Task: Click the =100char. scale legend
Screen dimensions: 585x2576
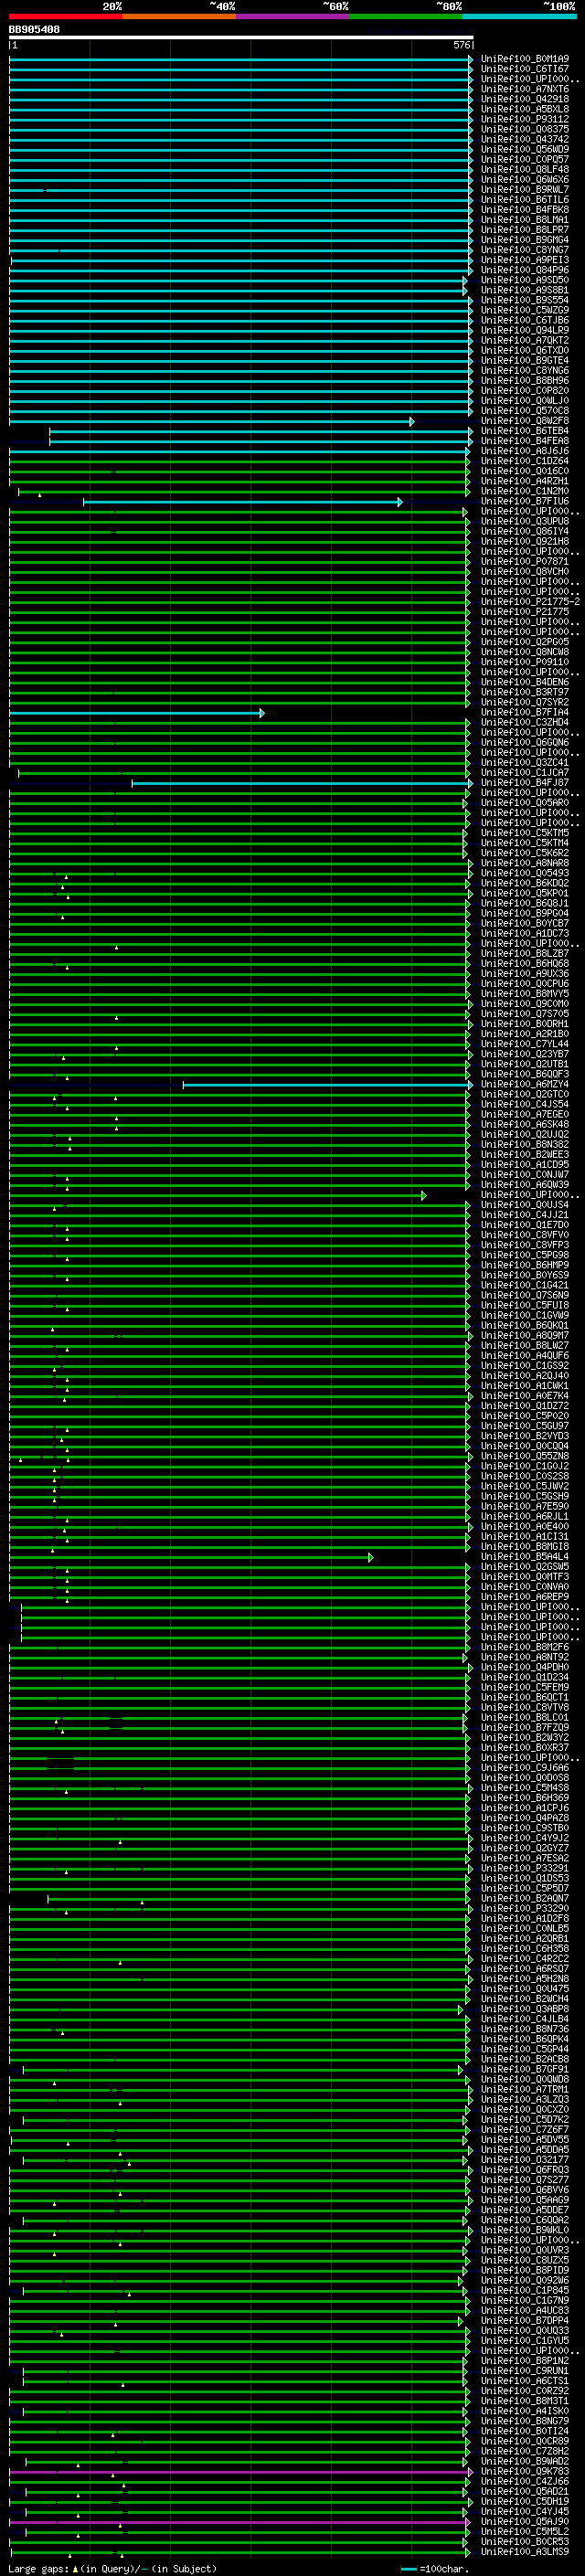Action: point(434,2568)
